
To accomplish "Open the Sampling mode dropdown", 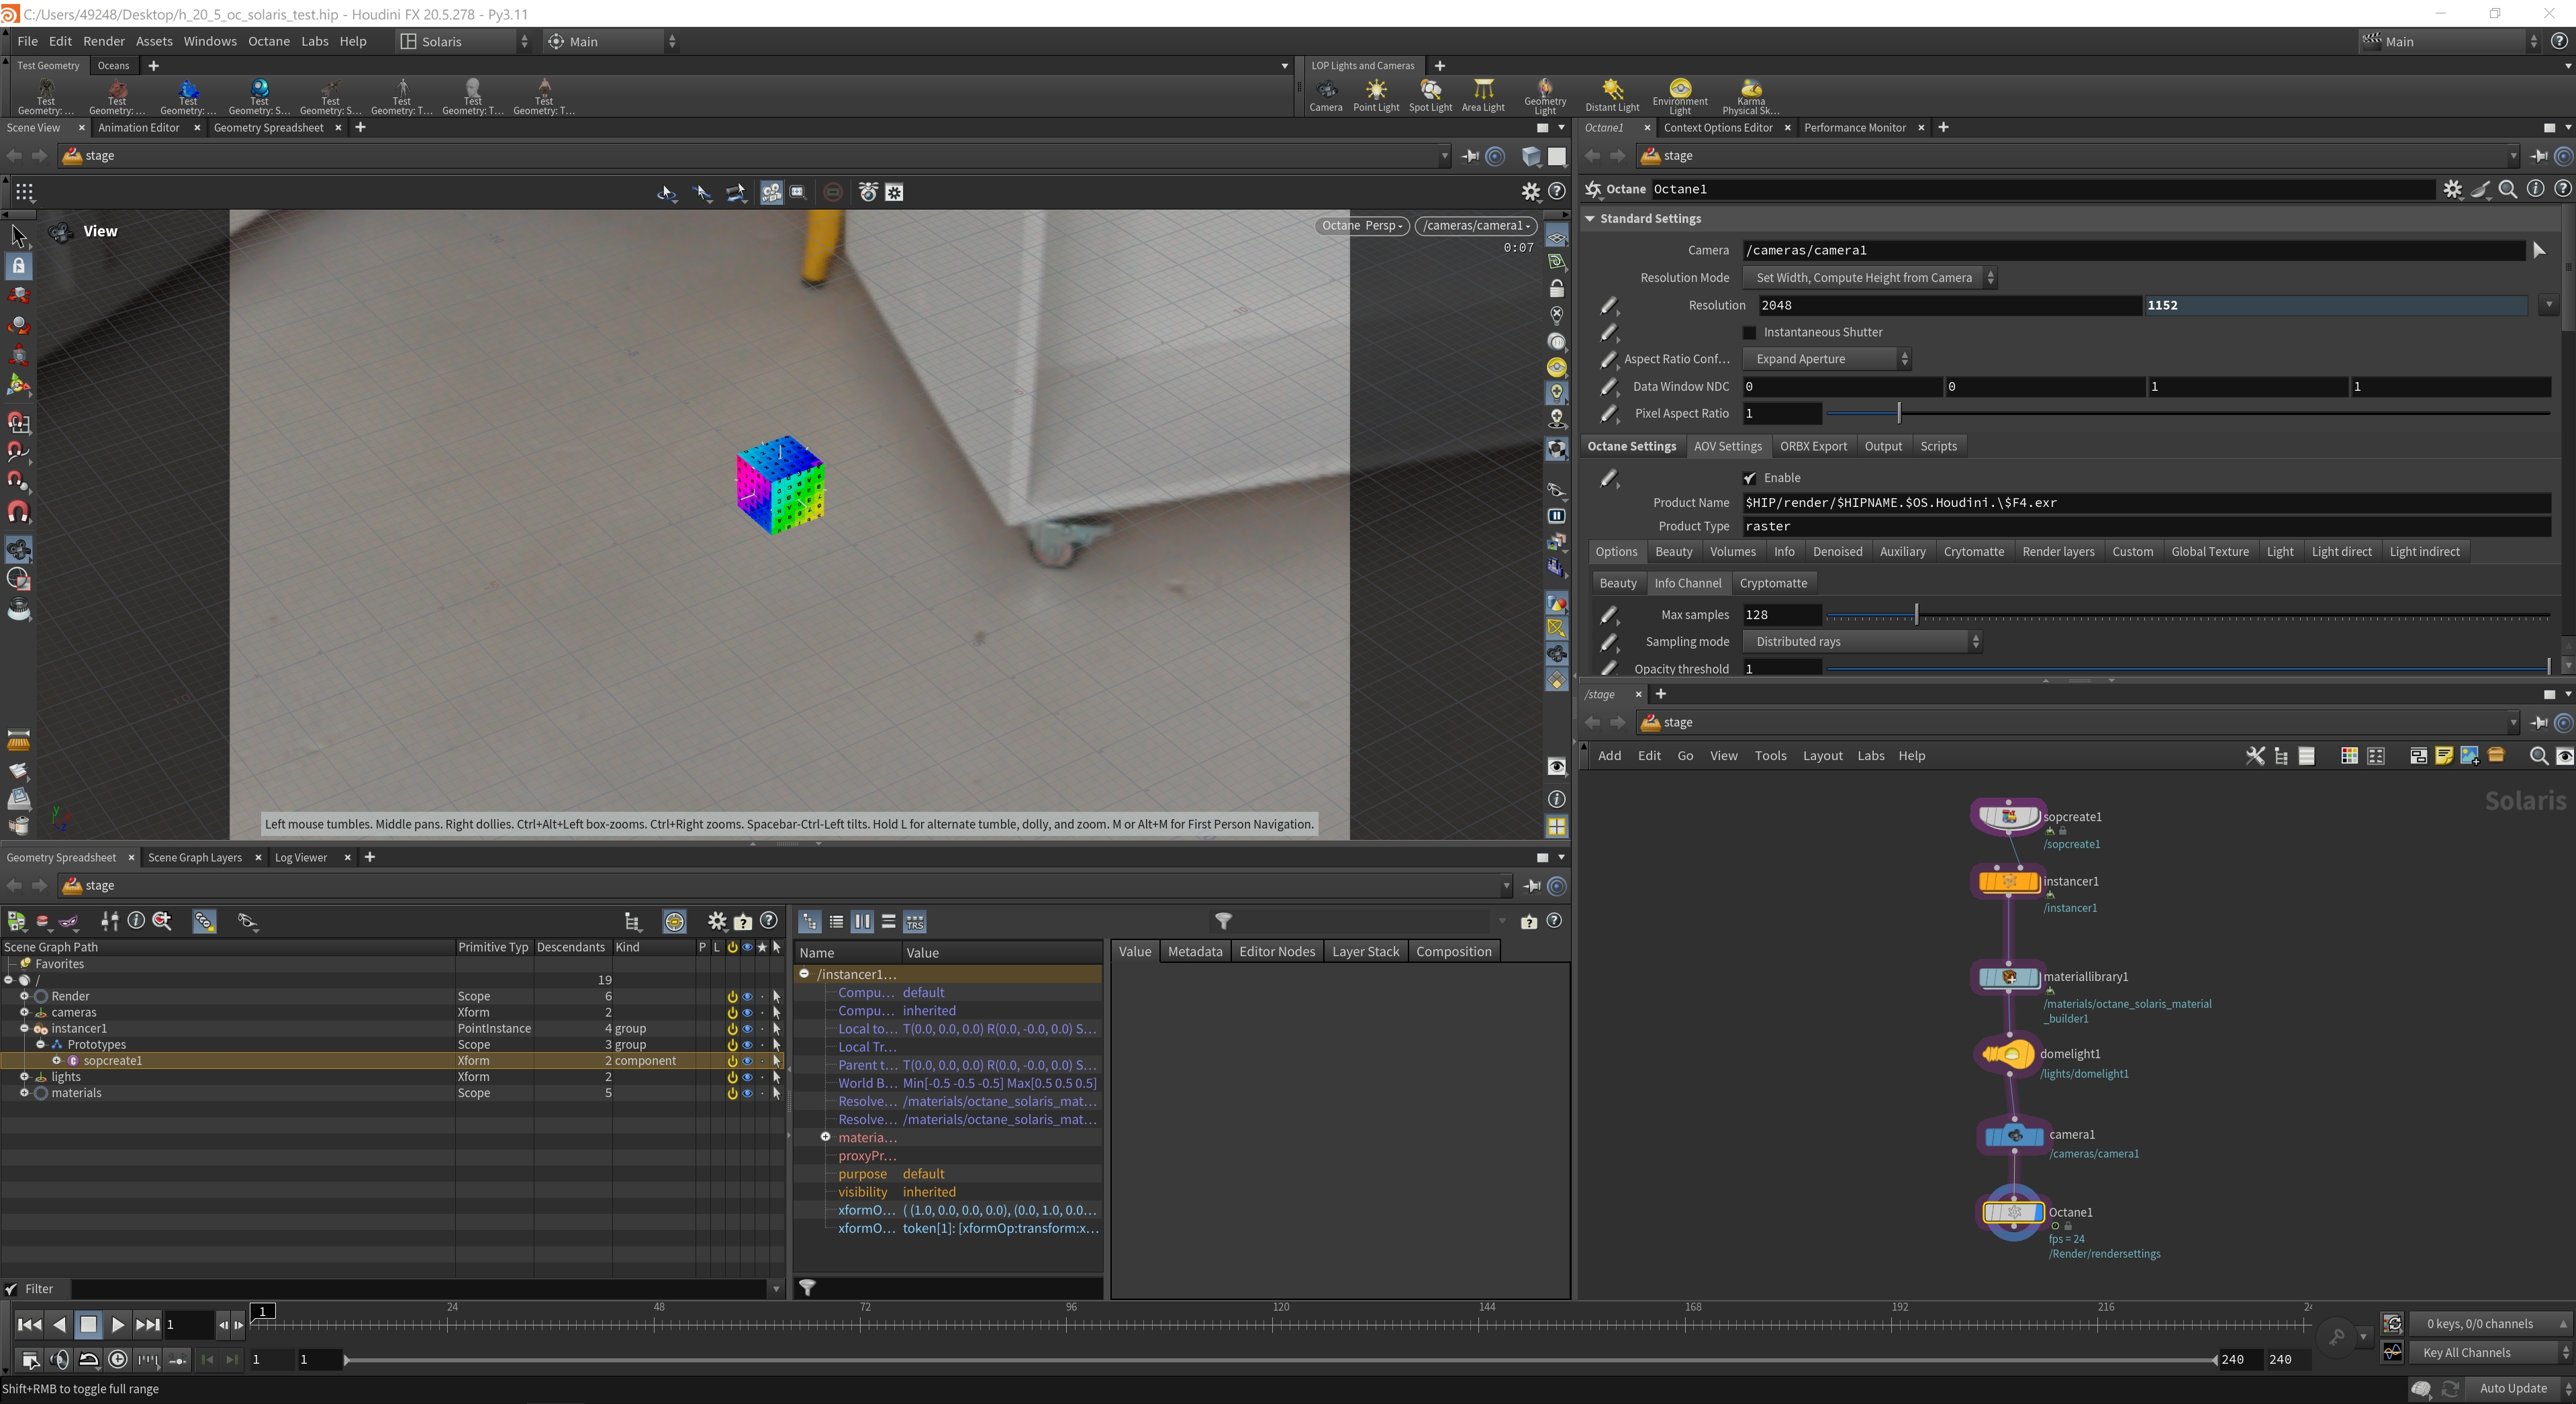I will click(1862, 642).
